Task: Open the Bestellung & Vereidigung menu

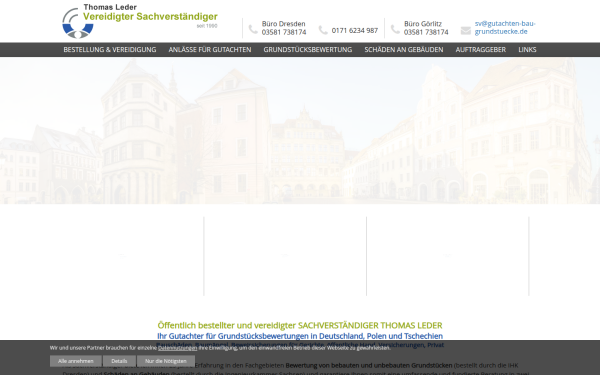Action: tap(110, 49)
